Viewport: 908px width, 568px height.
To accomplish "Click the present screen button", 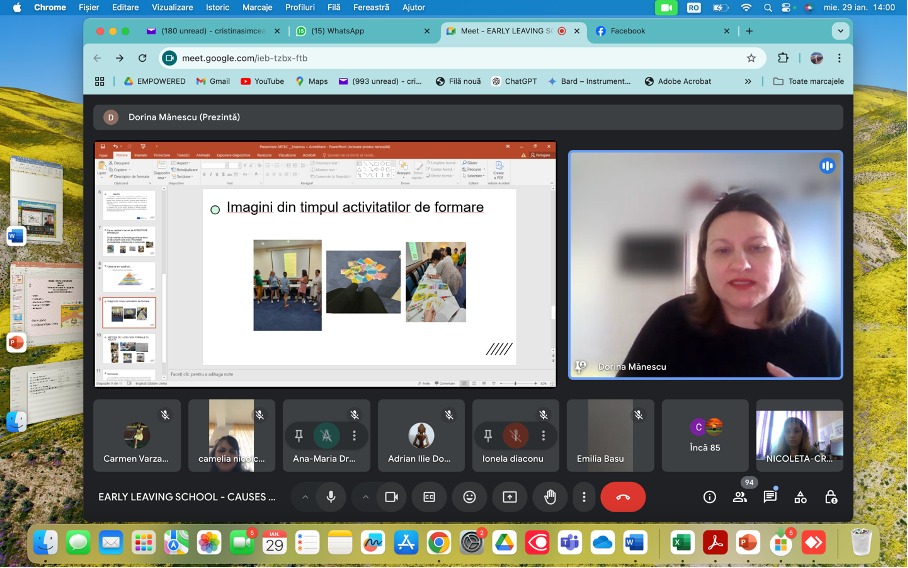I will (x=510, y=497).
